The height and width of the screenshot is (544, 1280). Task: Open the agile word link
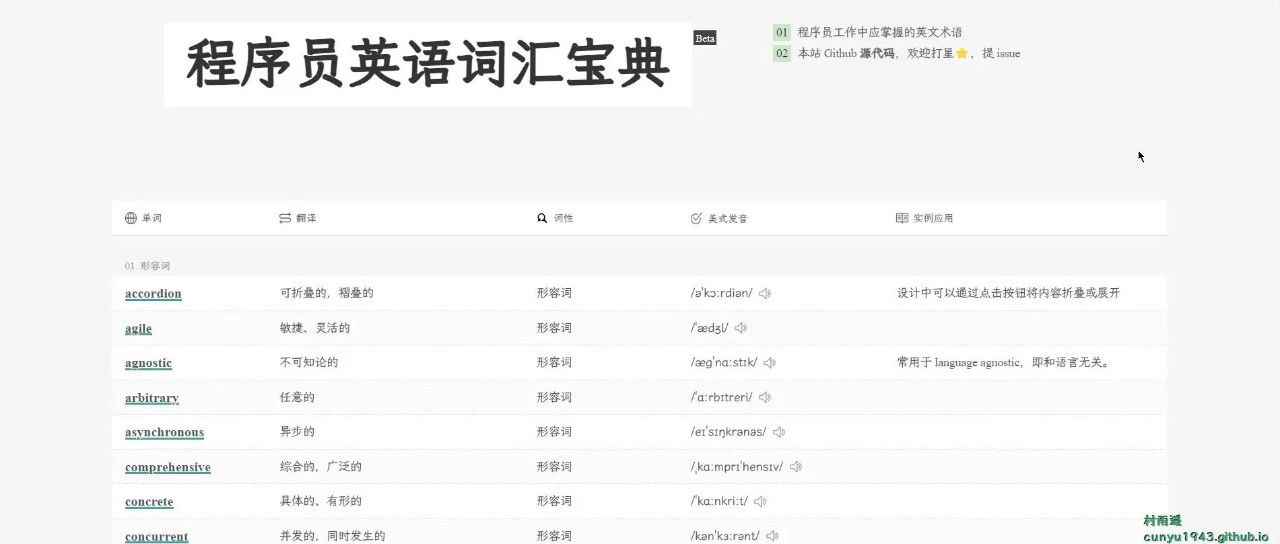(x=138, y=328)
